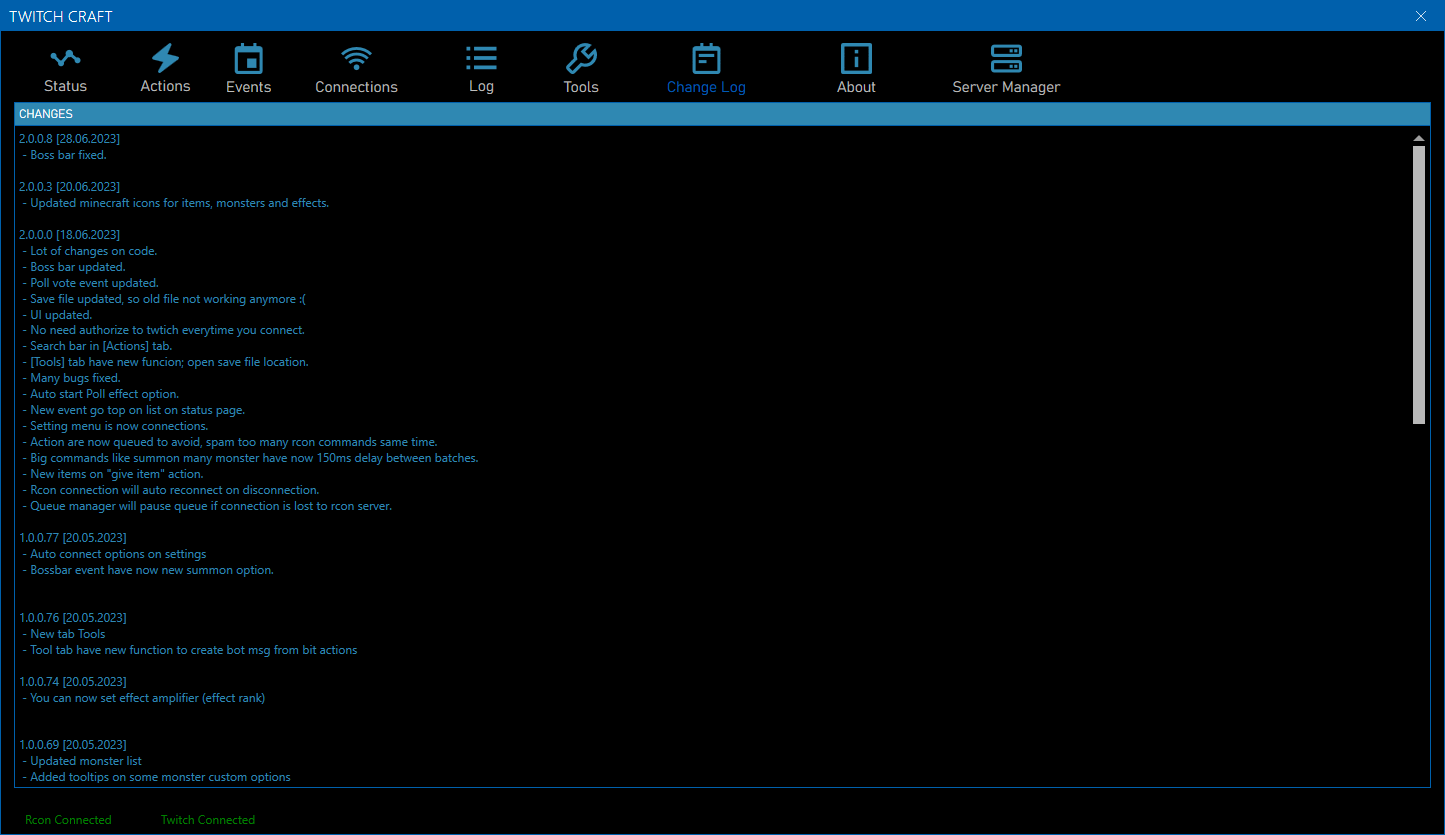
Task: Click the Server Manager text label
Action: [x=1006, y=87]
